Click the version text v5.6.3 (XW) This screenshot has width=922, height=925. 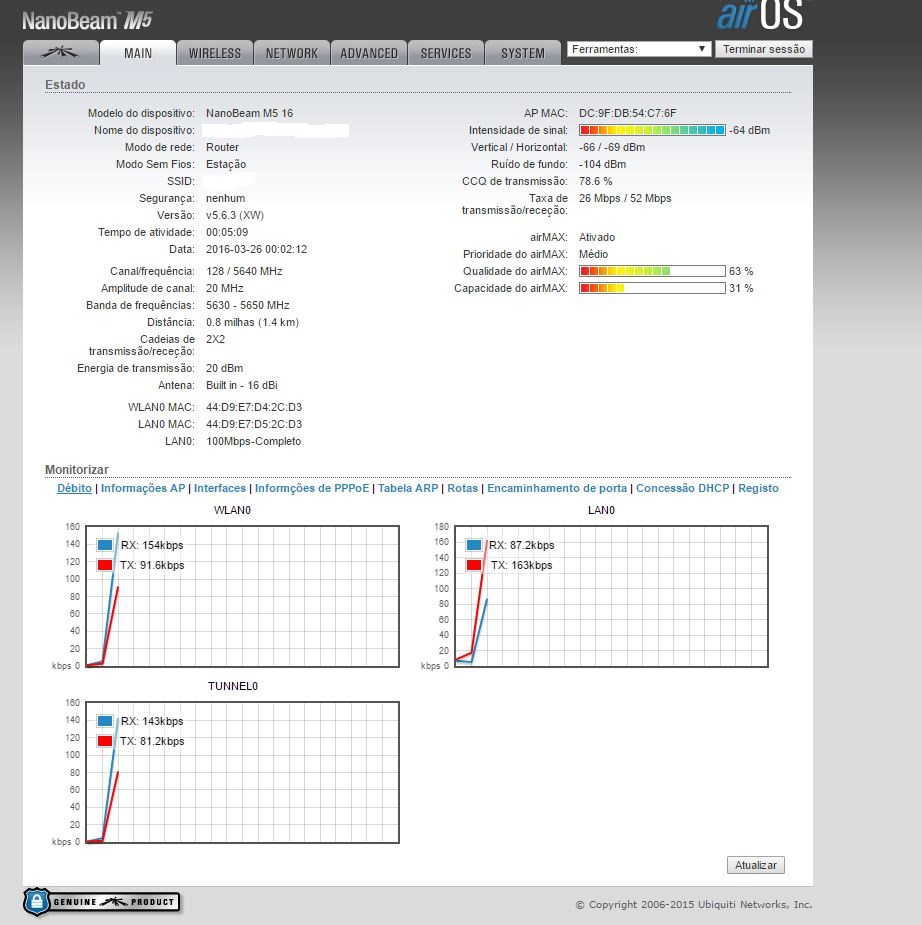pos(235,215)
